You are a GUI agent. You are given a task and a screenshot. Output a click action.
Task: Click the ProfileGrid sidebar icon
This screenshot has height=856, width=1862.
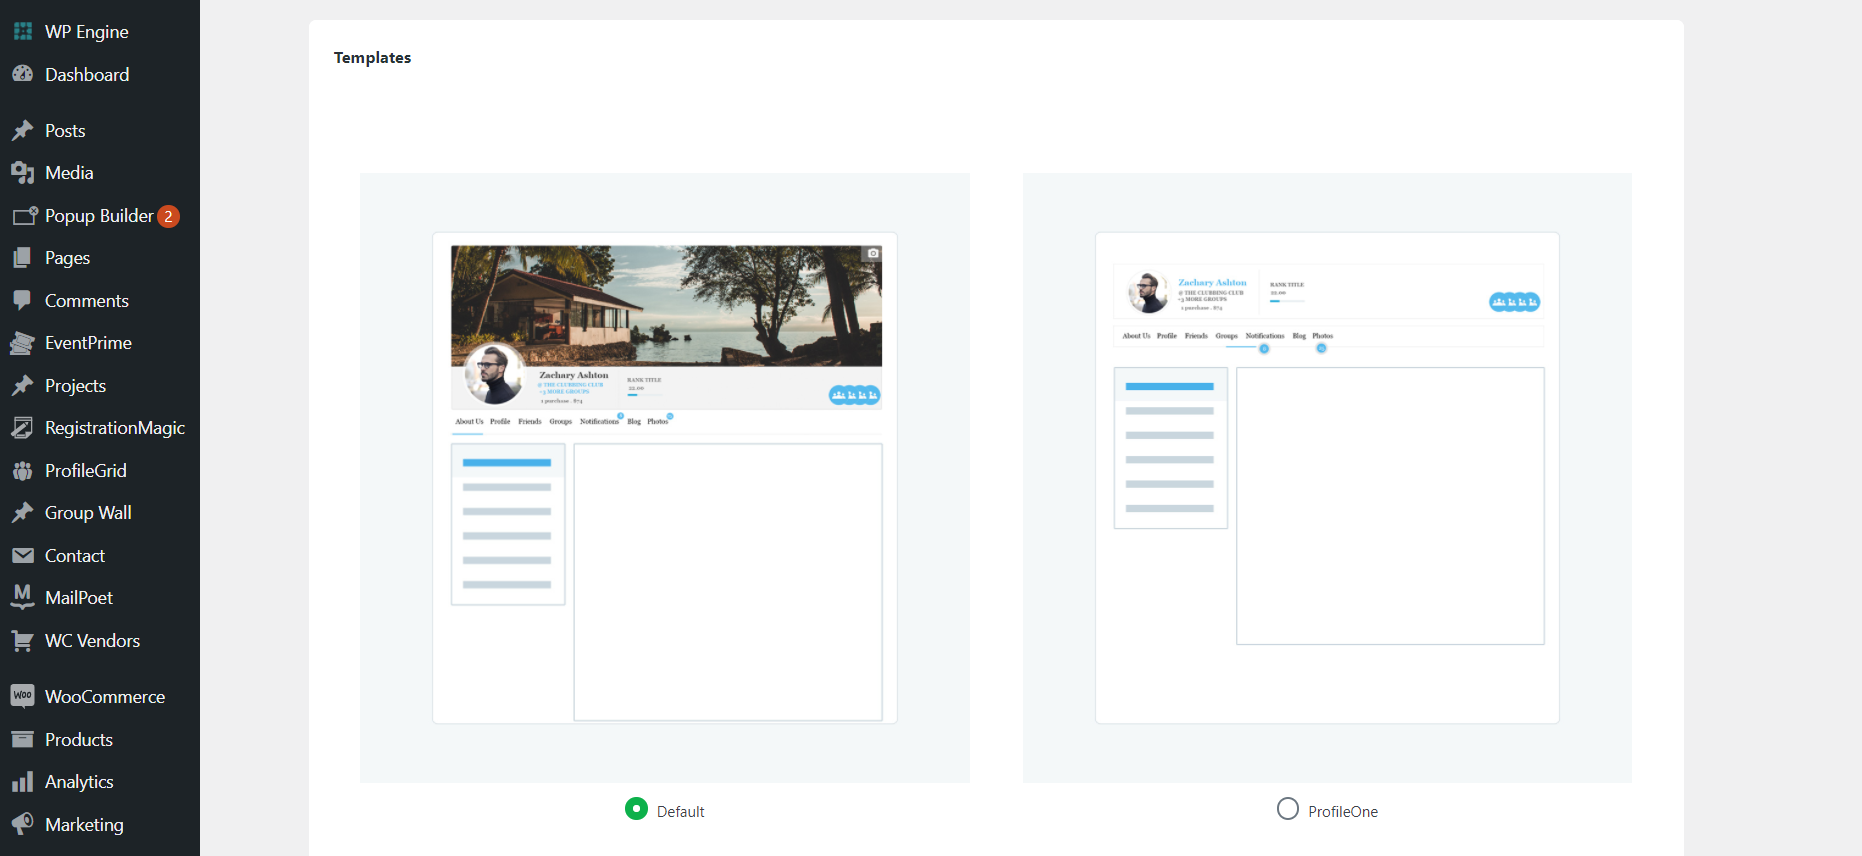22,471
